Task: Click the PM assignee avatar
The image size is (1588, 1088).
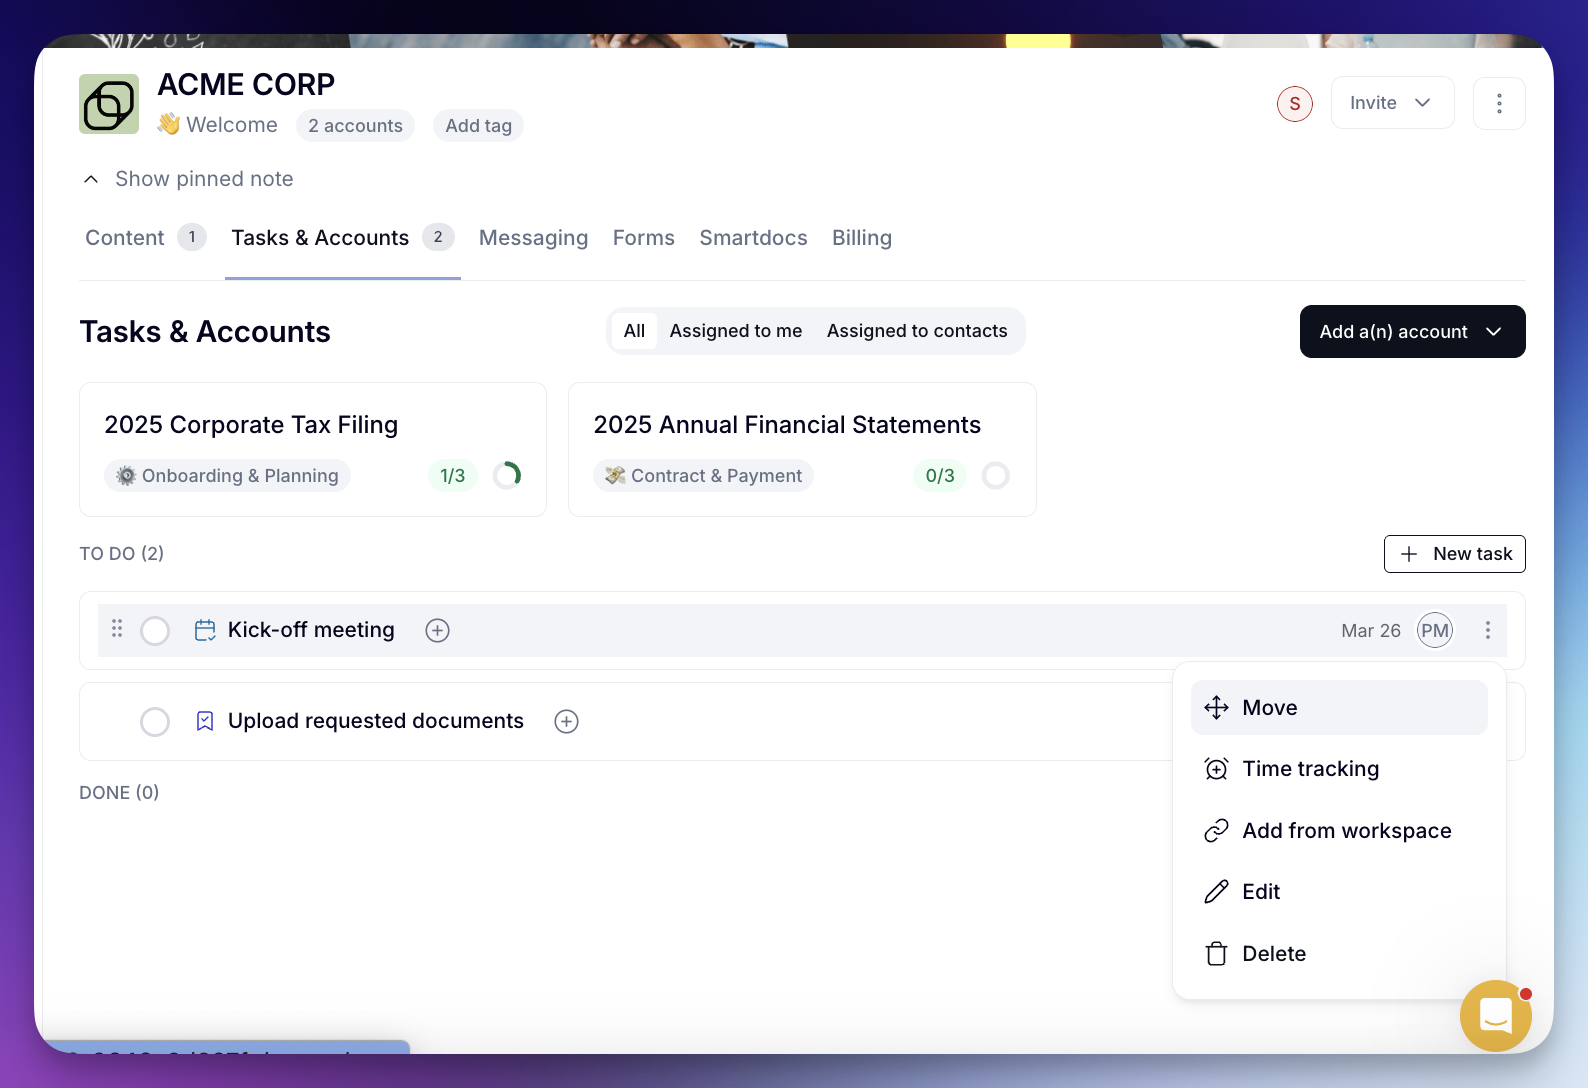Action: (1434, 630)
